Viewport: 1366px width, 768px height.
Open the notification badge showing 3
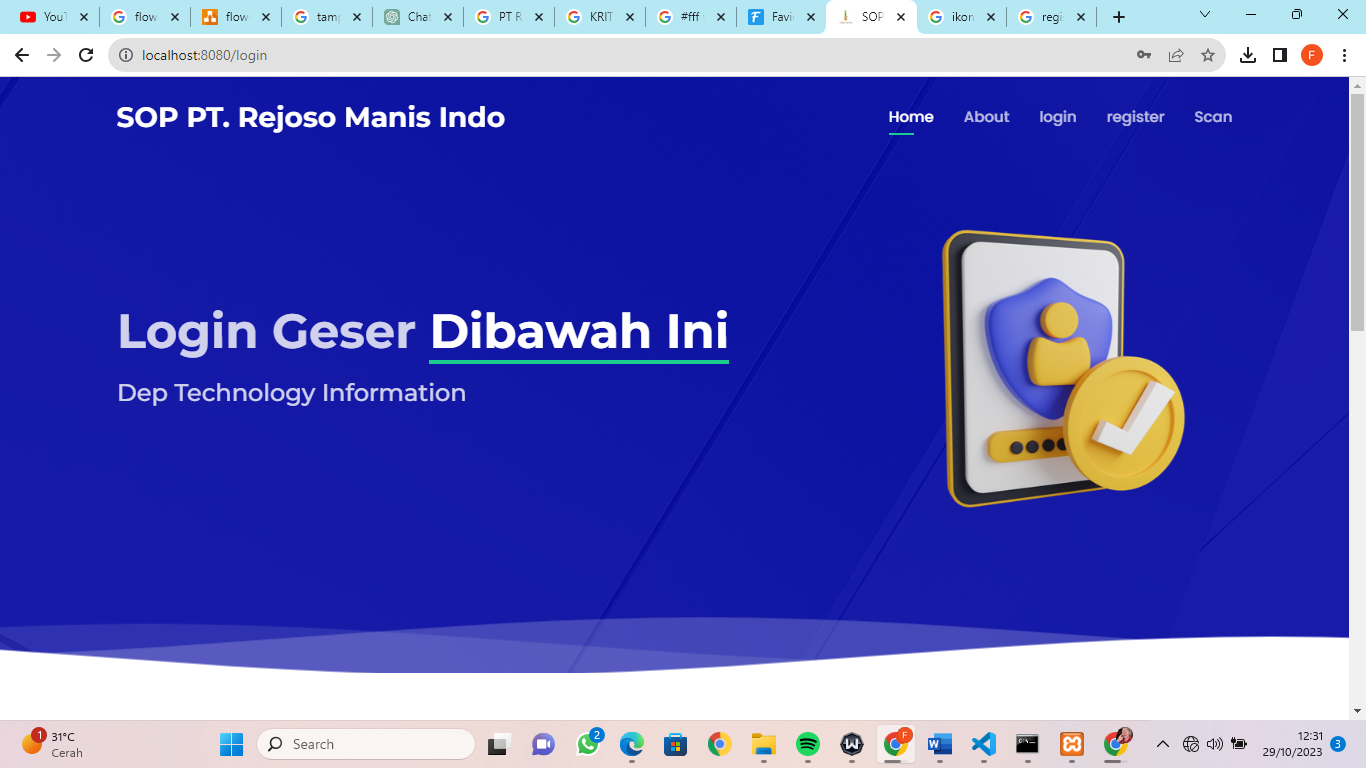1338,744
